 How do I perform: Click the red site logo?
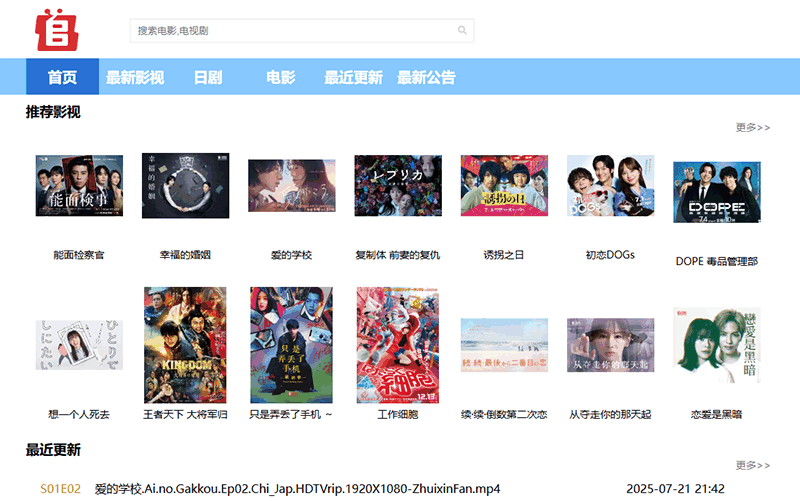click(x=57, y=30)
